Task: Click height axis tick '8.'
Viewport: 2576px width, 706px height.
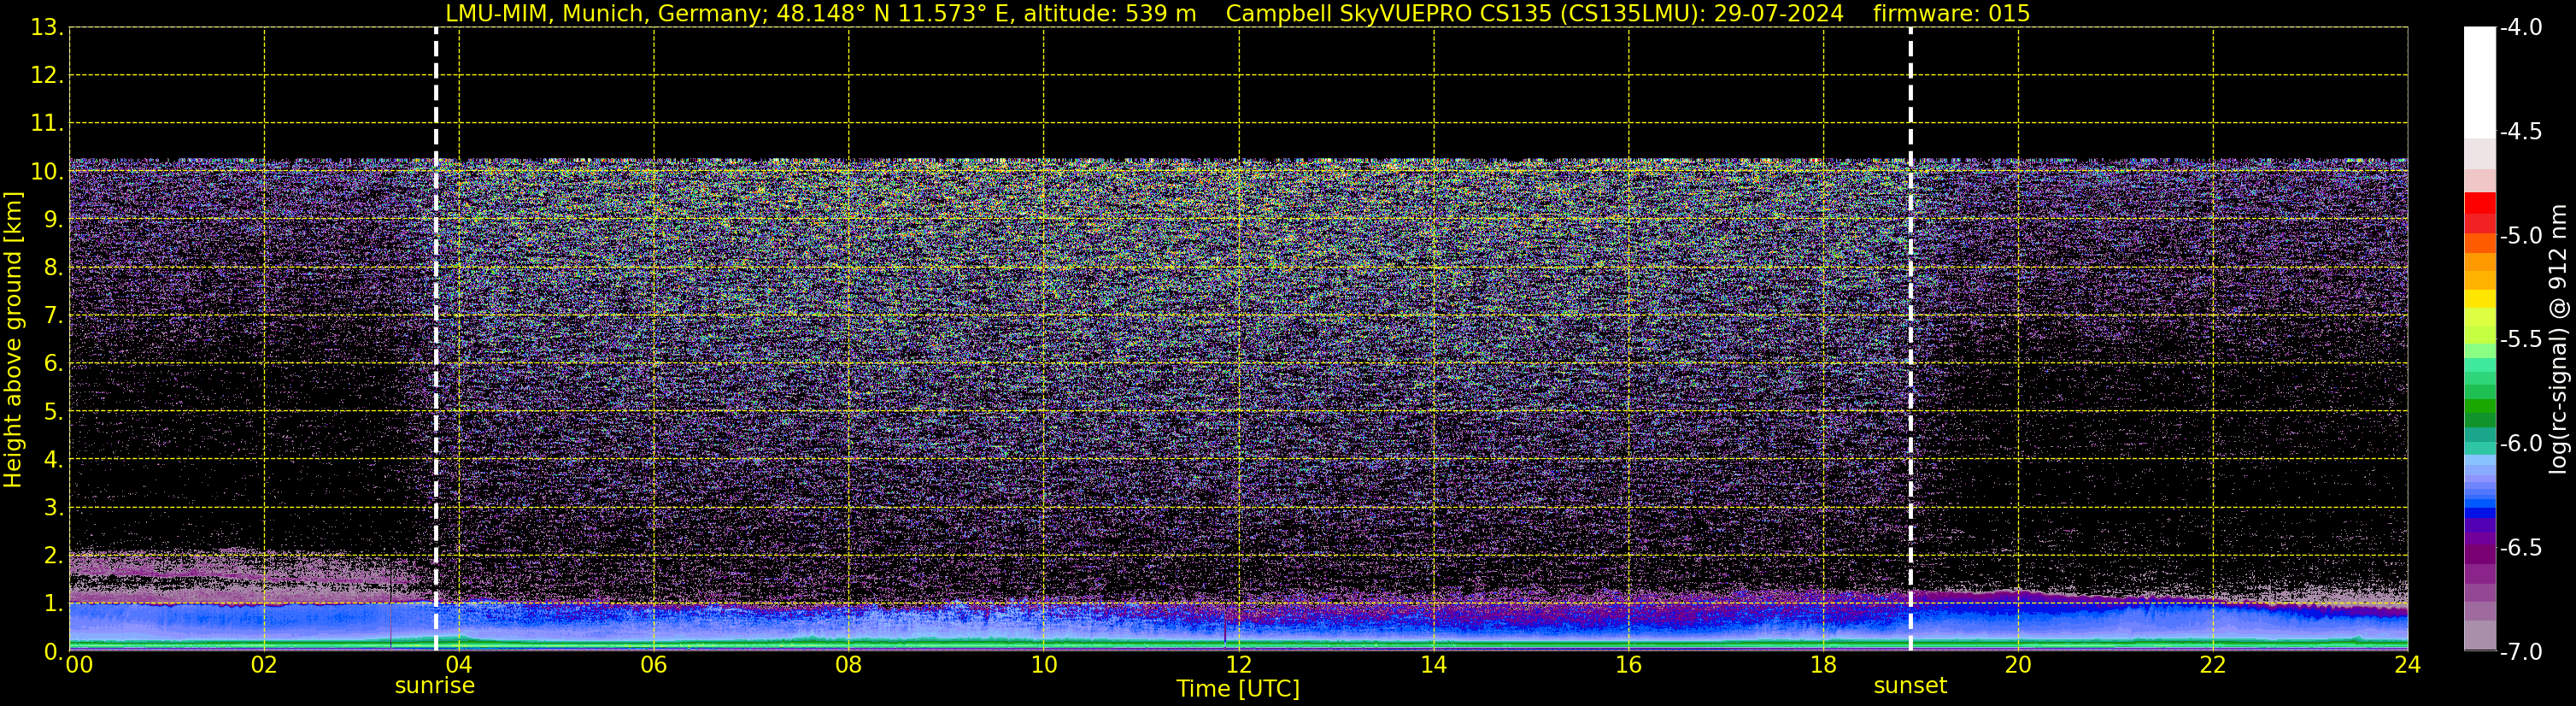Action: click(54, 268)
